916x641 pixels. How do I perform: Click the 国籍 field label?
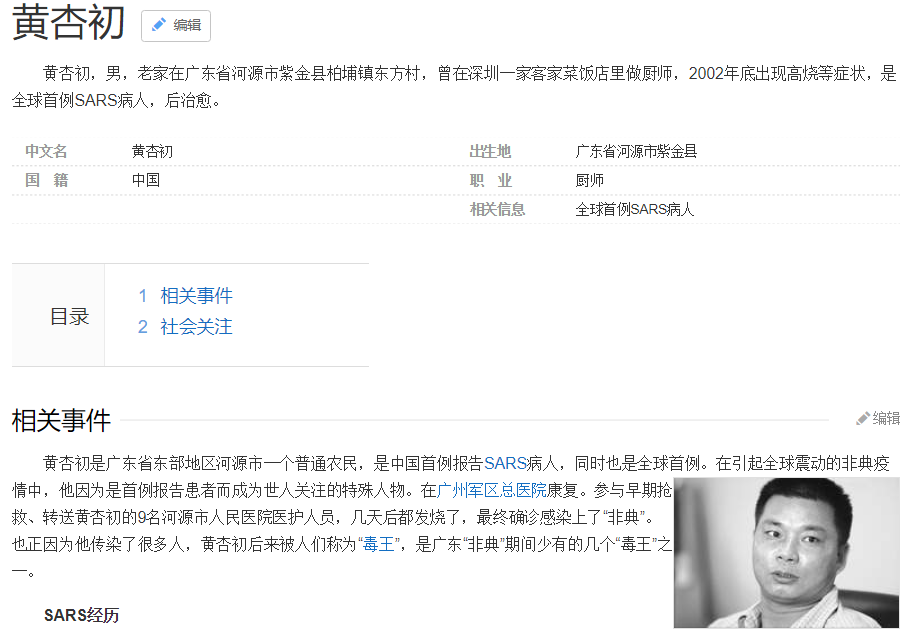click(x=47, y=180)
